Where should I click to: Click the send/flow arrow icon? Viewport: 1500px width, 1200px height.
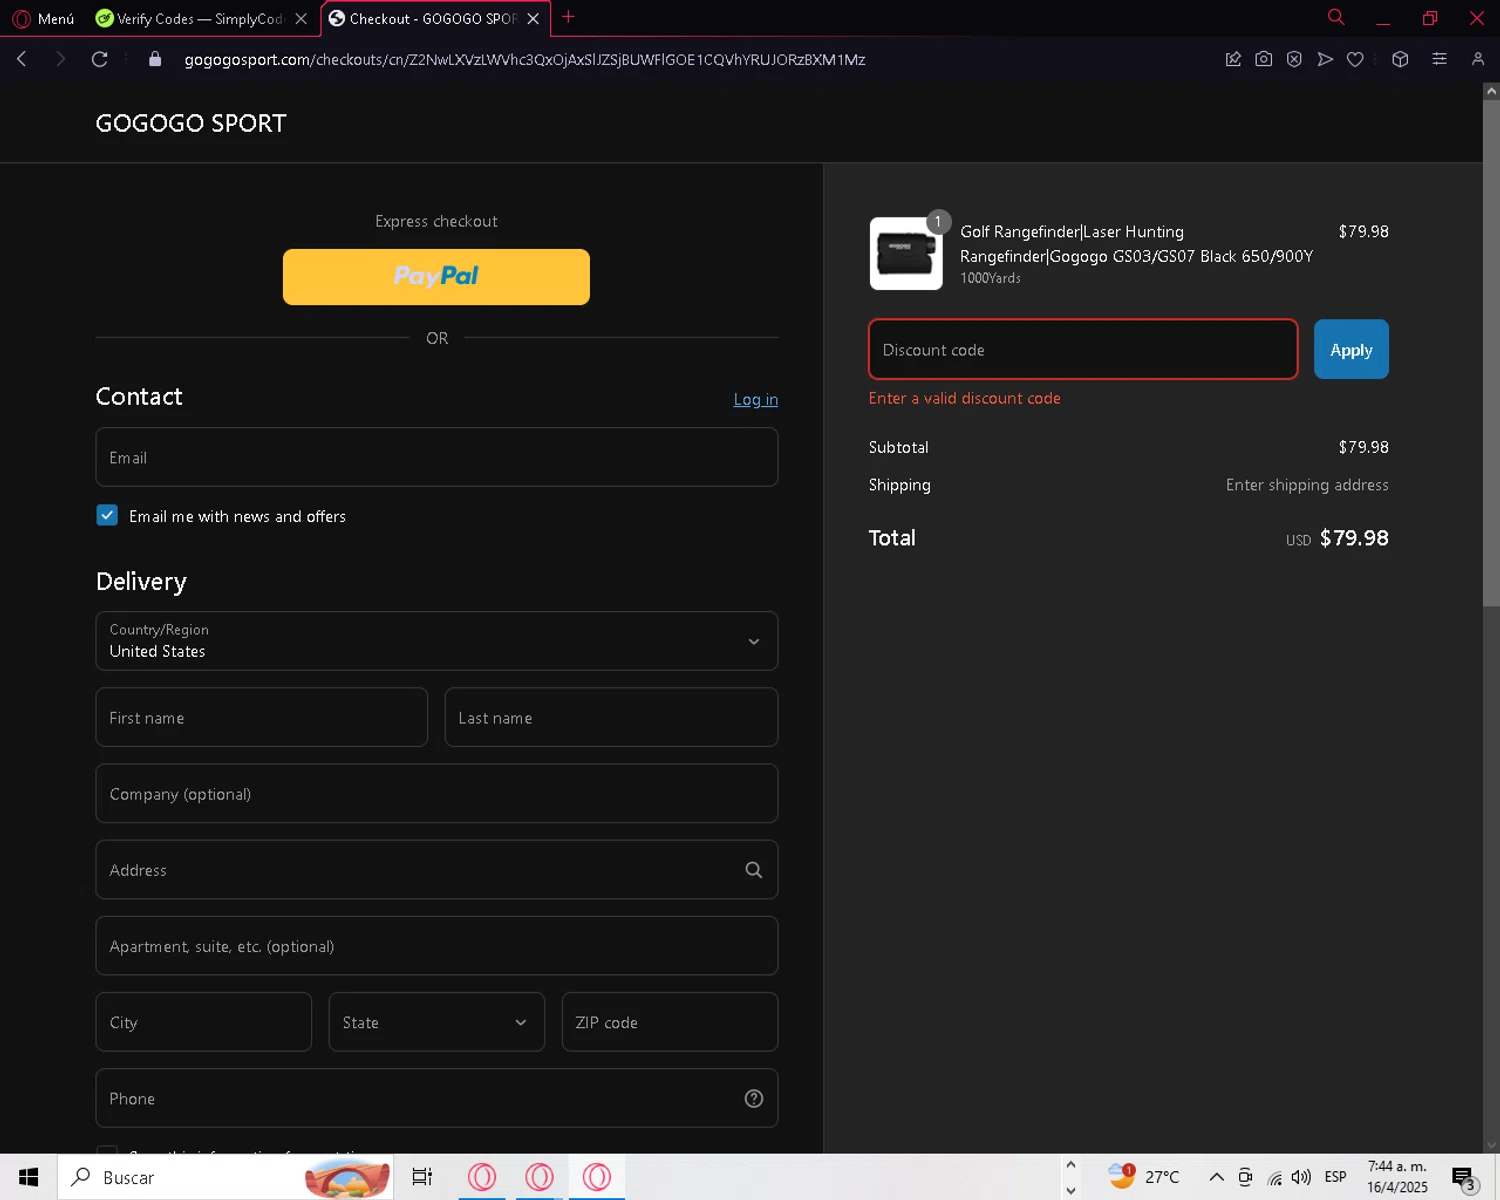(x=1325, y=59)
